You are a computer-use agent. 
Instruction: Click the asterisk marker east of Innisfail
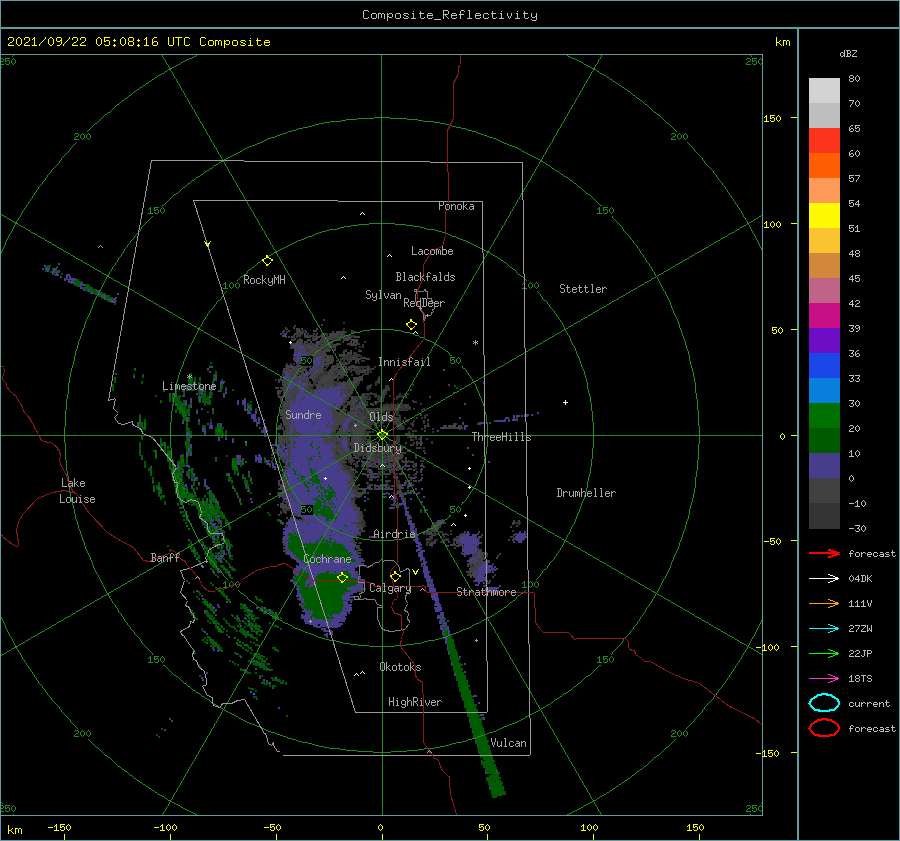475,343
